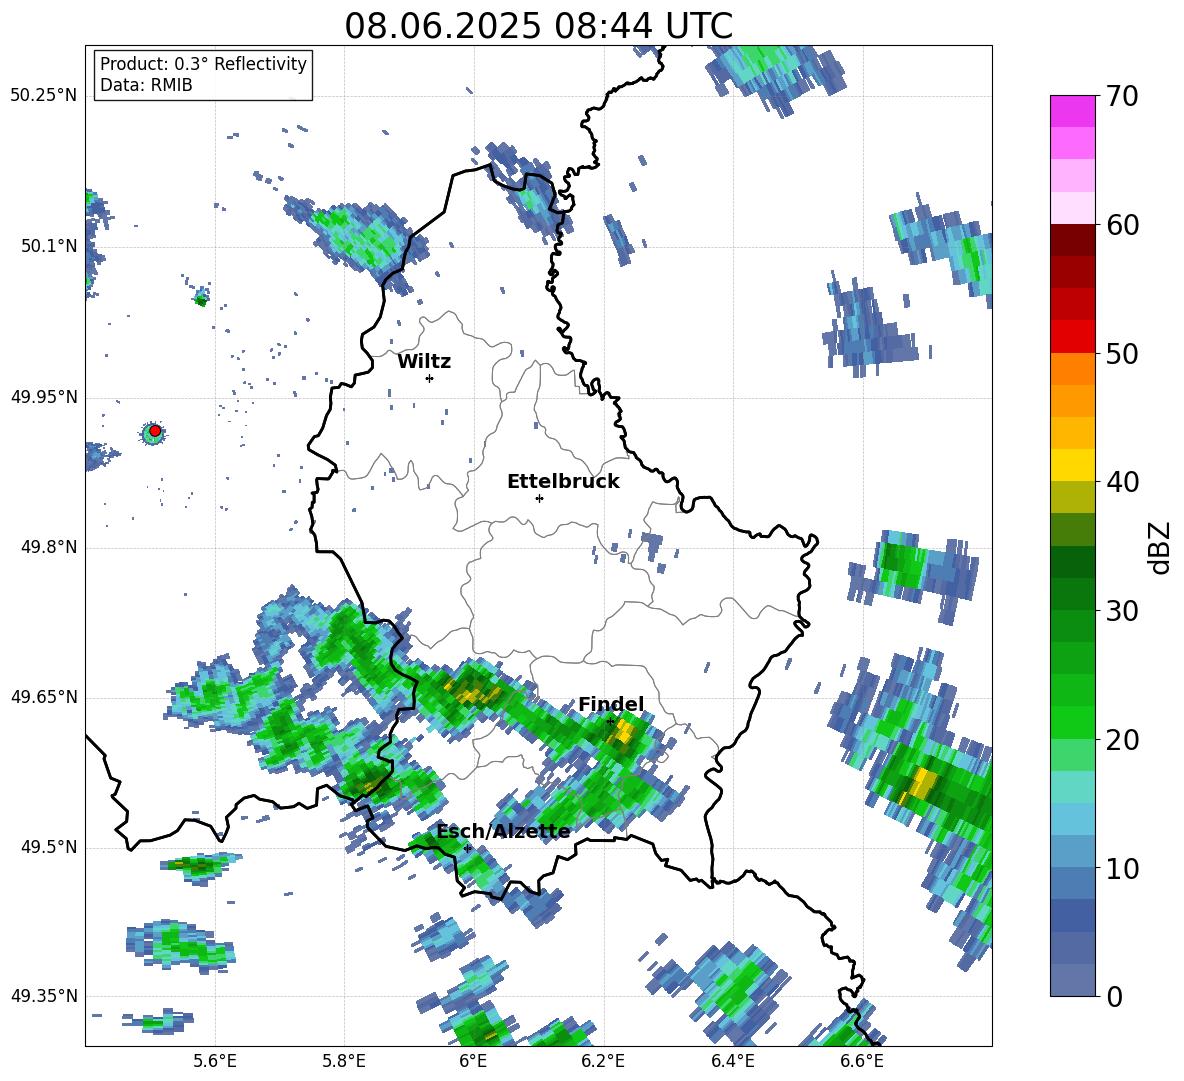Click the red radar site marker dot

155,431
